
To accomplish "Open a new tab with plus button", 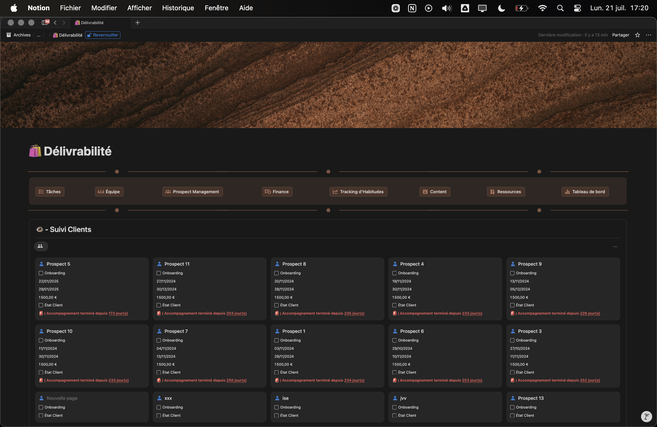I will pos(137,22).
